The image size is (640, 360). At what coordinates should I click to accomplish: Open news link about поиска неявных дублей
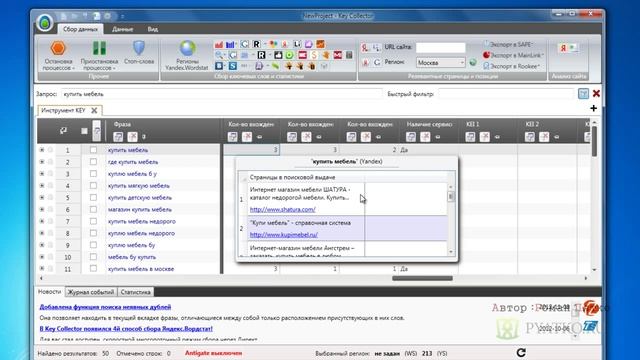click(x=105, y=307)
